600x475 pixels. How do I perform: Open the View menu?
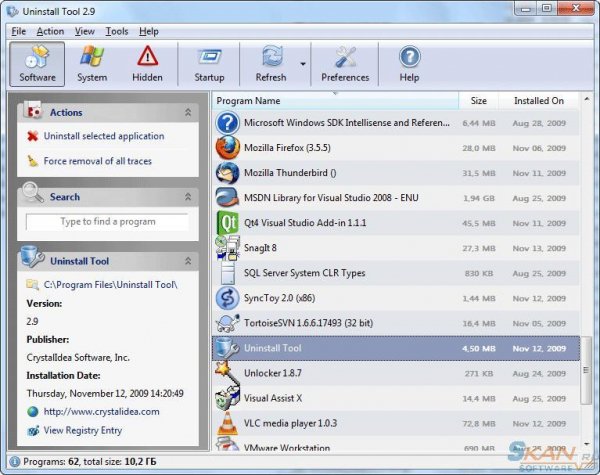pos(85,31)
